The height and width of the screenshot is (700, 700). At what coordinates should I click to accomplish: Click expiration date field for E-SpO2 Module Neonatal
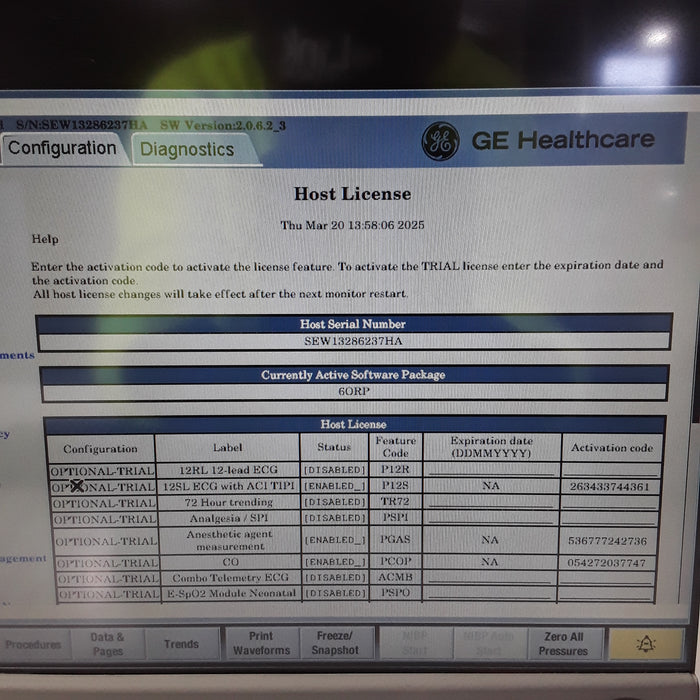tap(489, 593)
